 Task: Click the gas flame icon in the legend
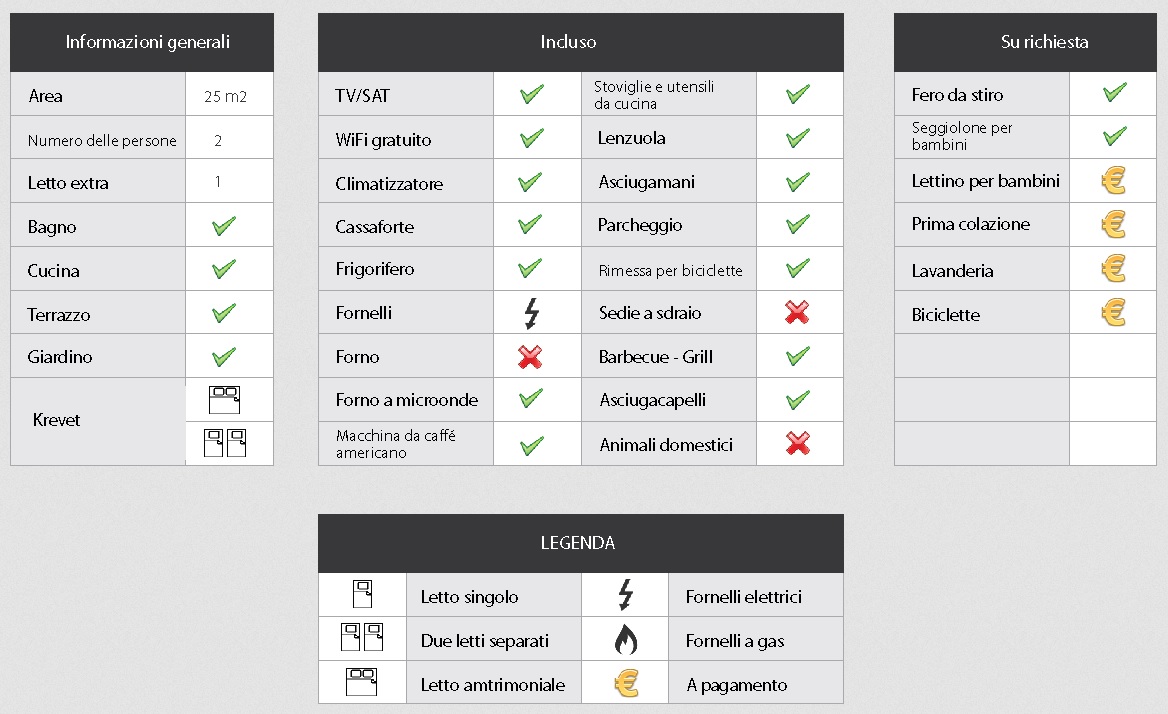click(626, 639)
